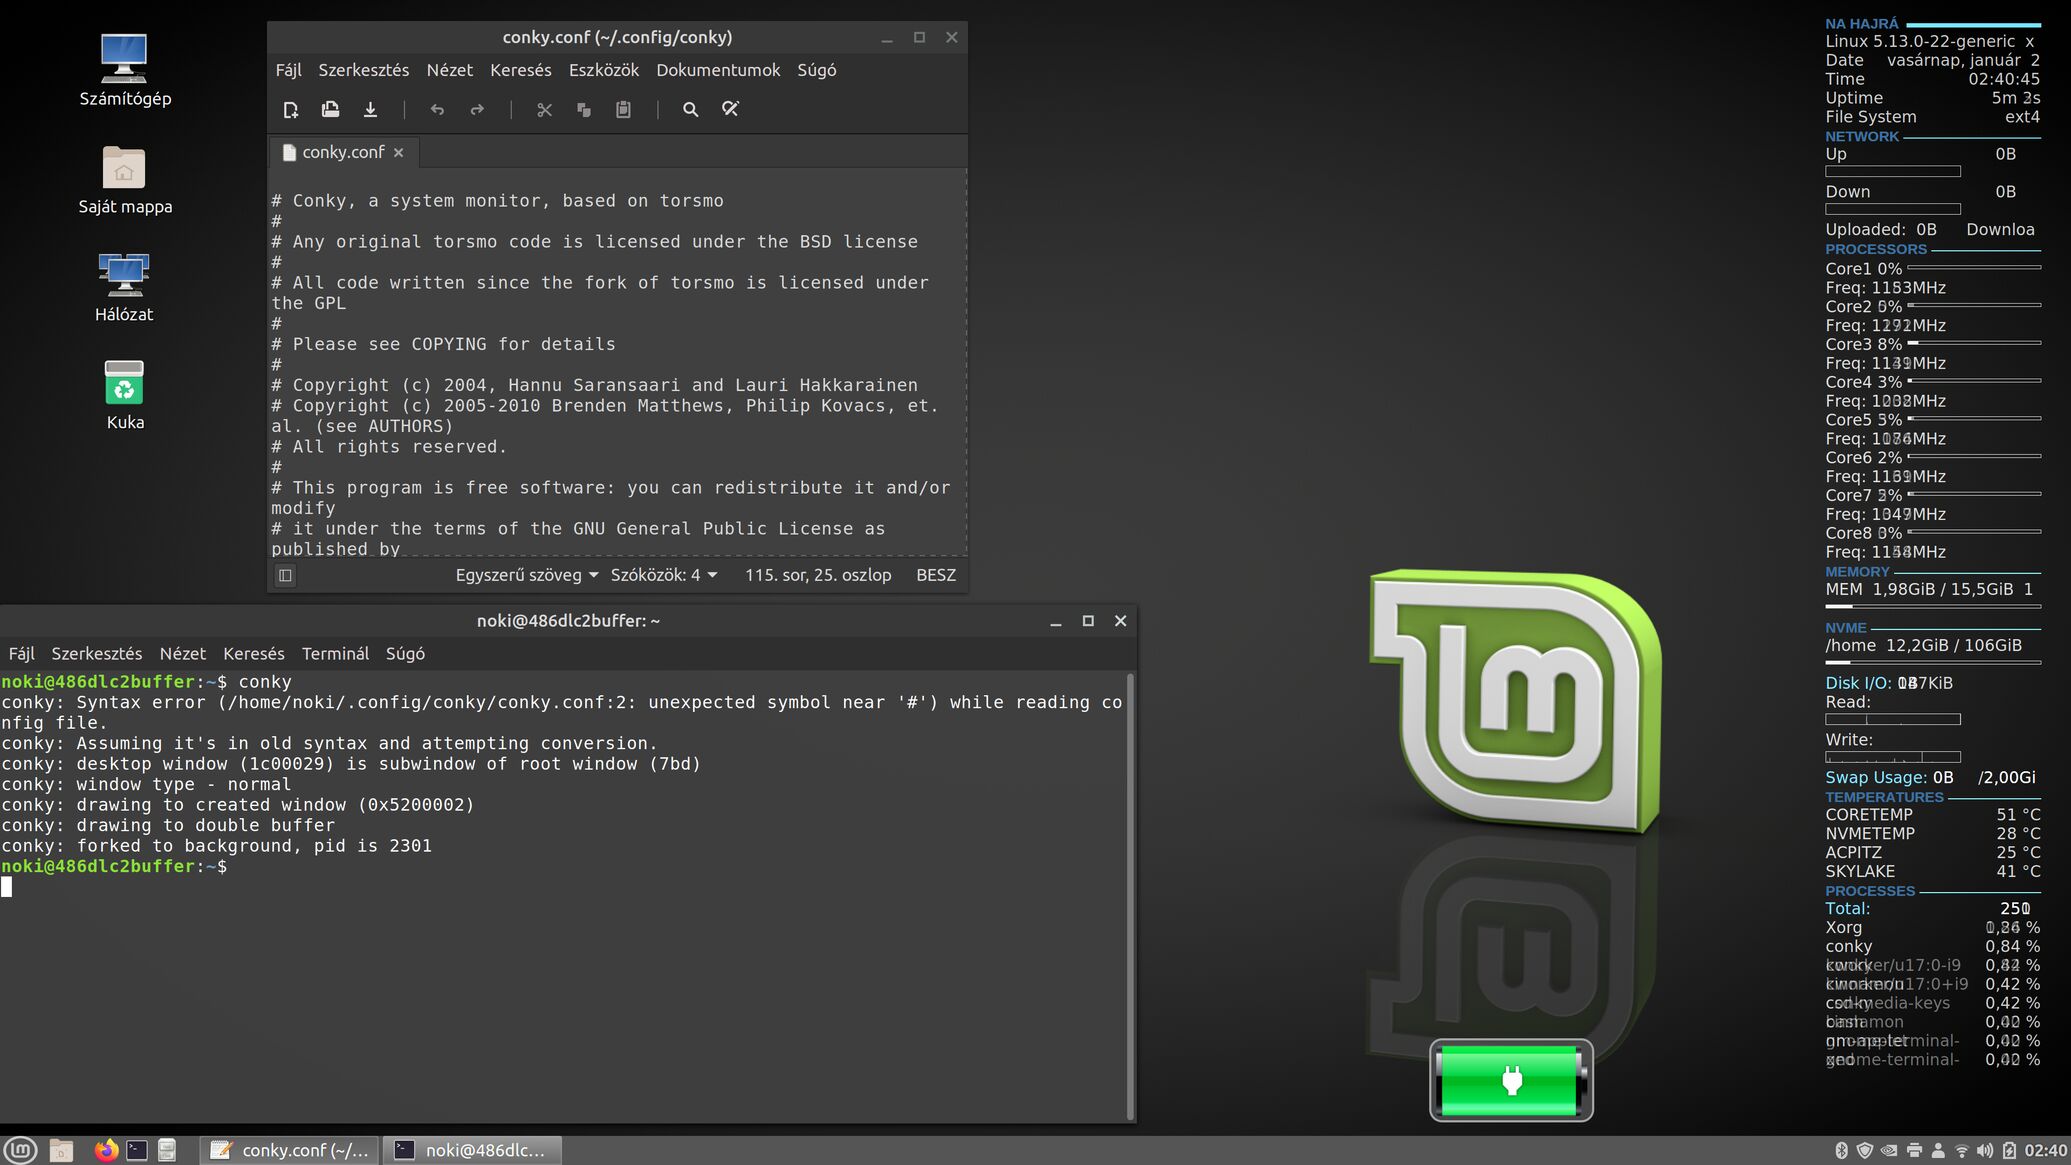Open the Linux Mint start menu
Image resolution: width=2071 pixels, height=1165 pixels.
20,1150
